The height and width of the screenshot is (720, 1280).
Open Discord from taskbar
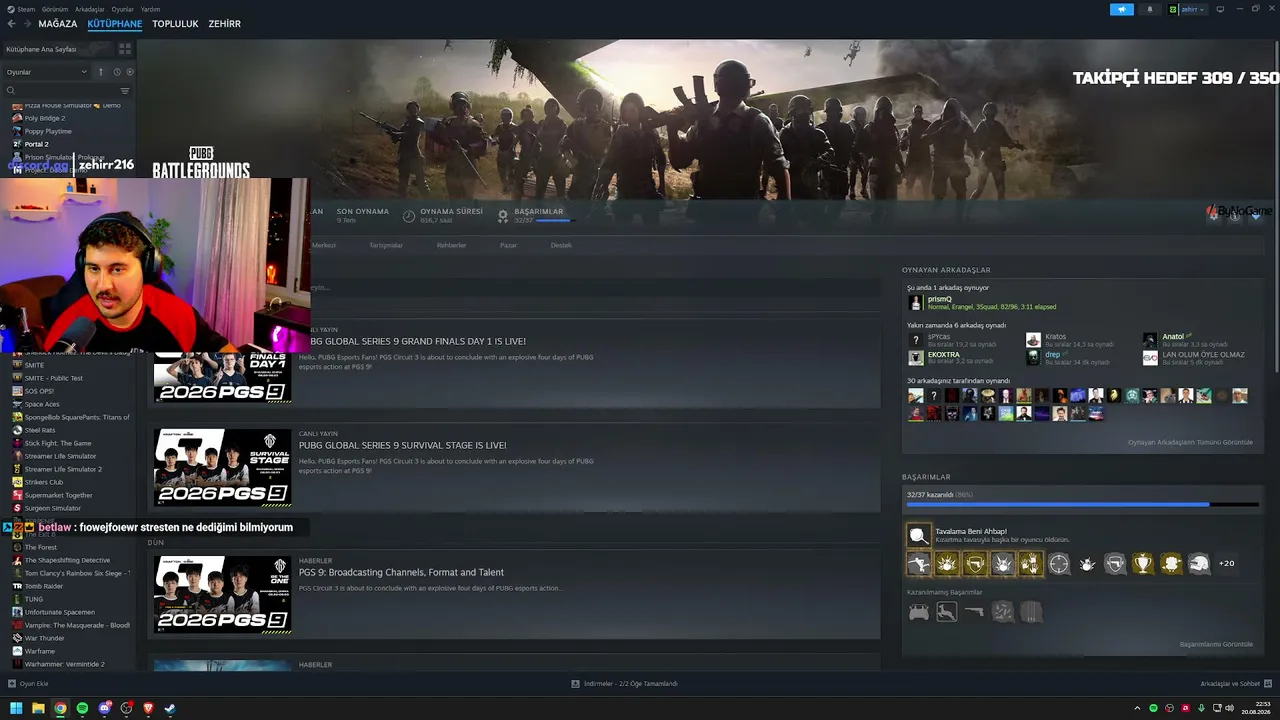(104, 708)
